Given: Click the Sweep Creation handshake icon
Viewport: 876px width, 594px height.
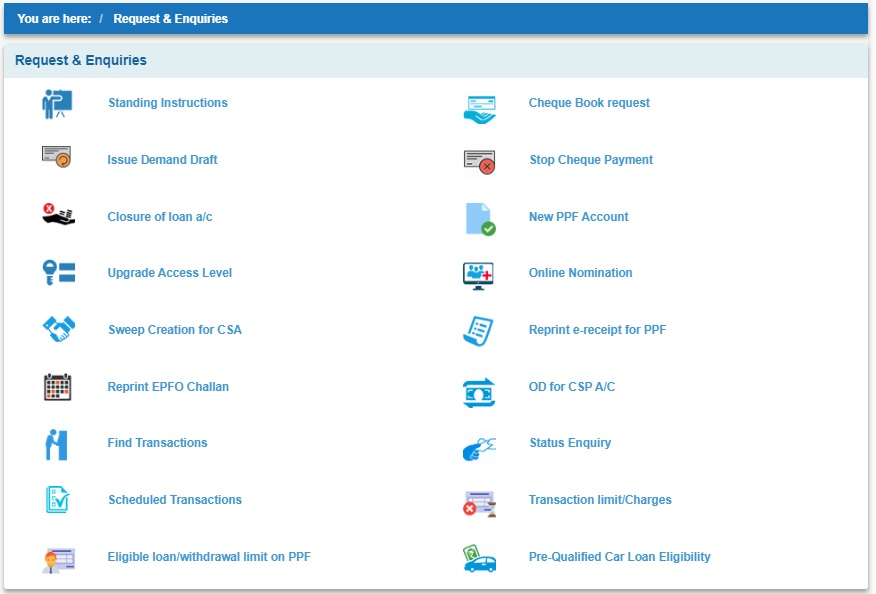Looking at the screenshot, I should pos(59,329).
